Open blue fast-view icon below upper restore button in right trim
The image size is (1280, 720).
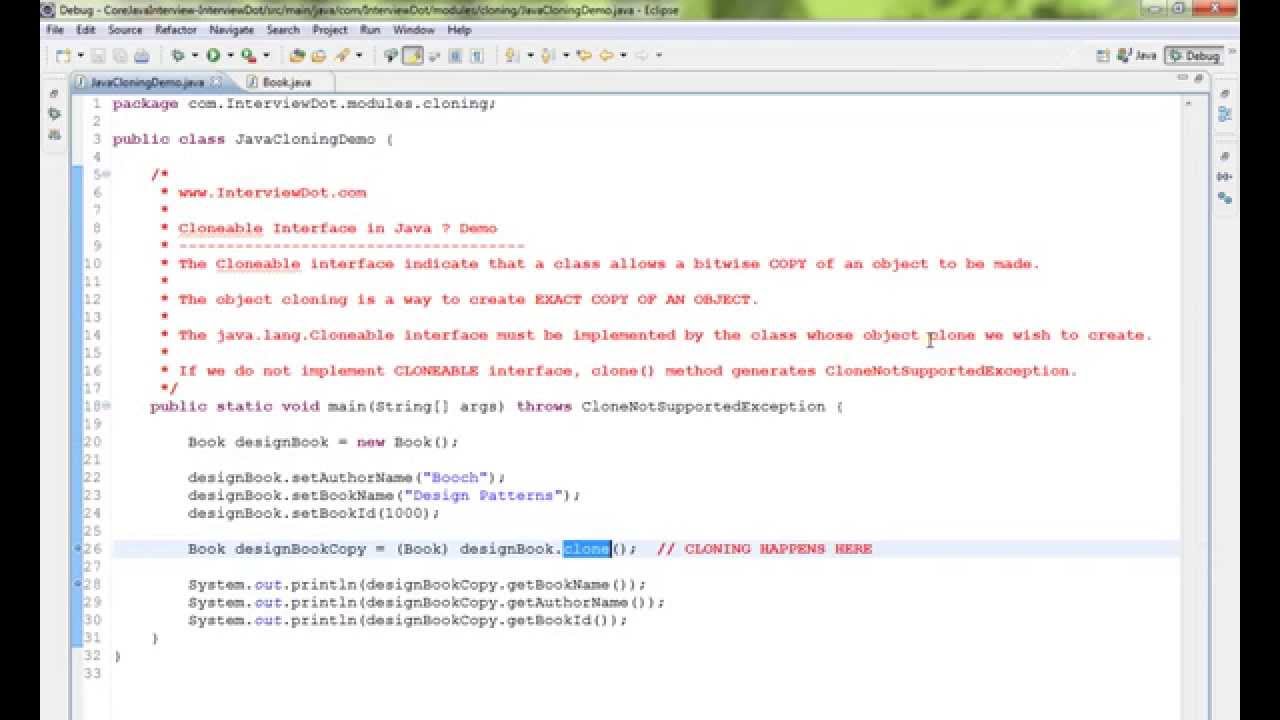[x=1225, y=114]
